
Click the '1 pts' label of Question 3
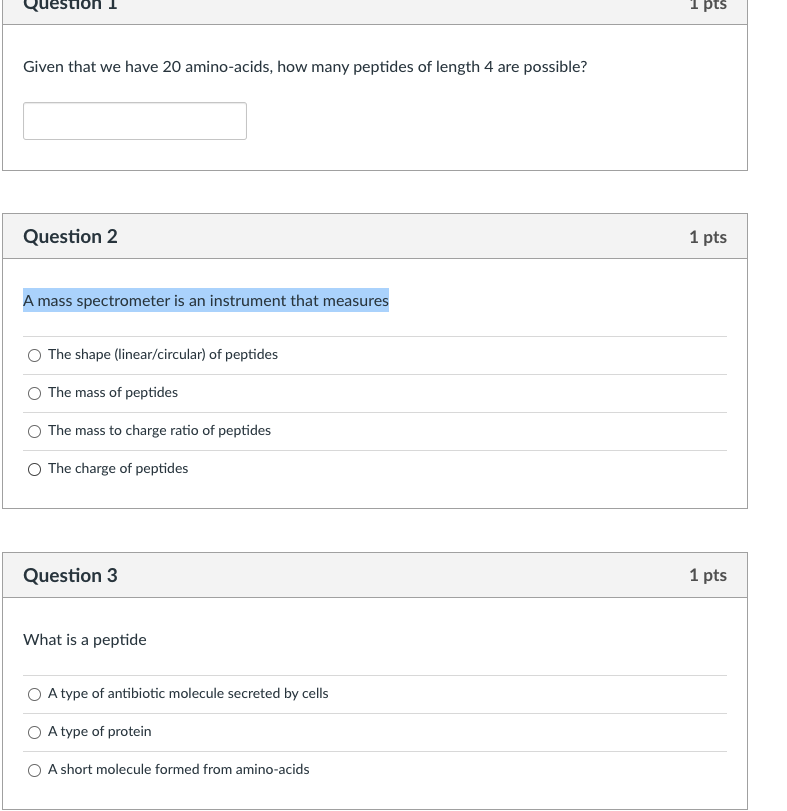pyautogui.click(x=707, y=576)
